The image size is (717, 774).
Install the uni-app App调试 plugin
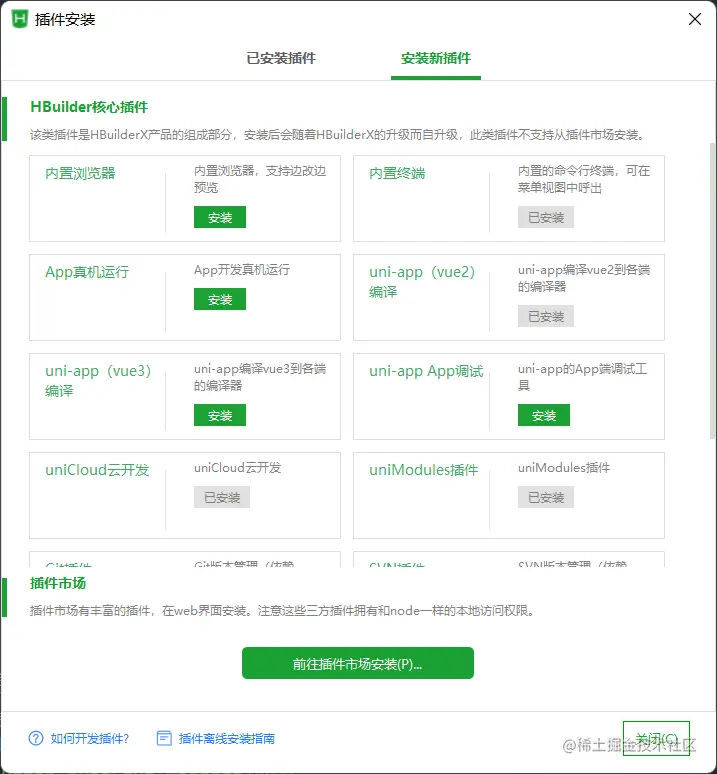point(544,415)
